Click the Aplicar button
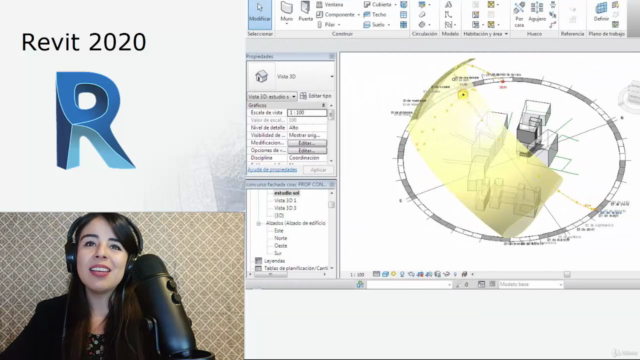 pyautogui.click(x=318, y=170)
